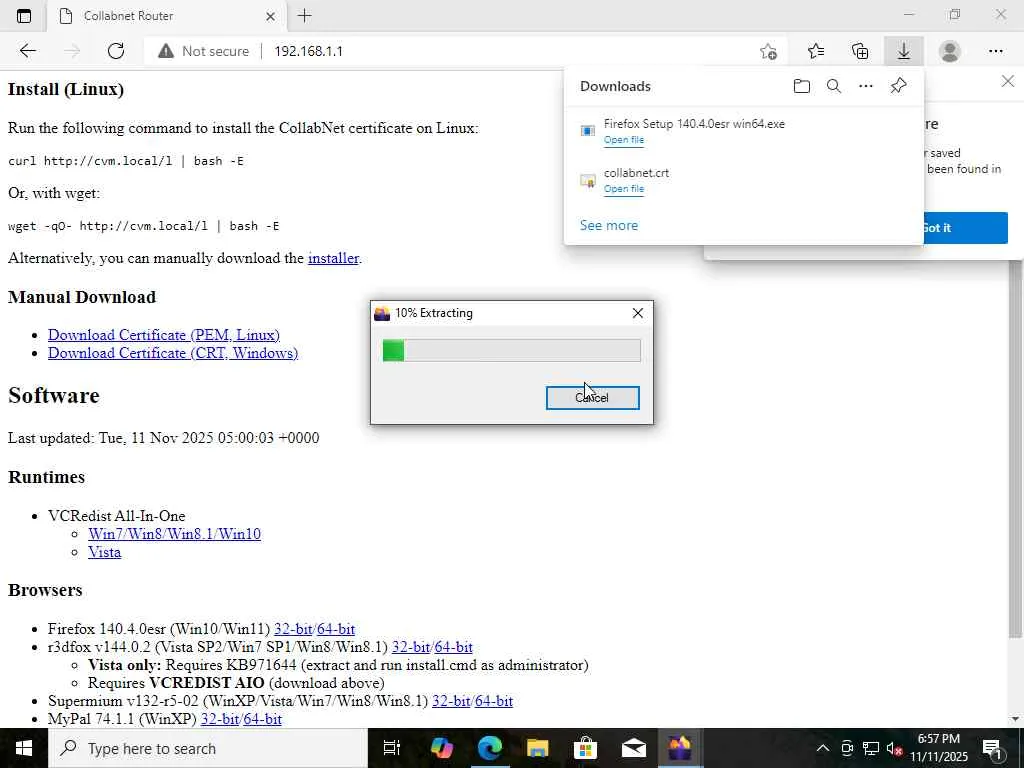Show hidden system tray icons
The image size is (1024, 768).
tap(823, 748)
